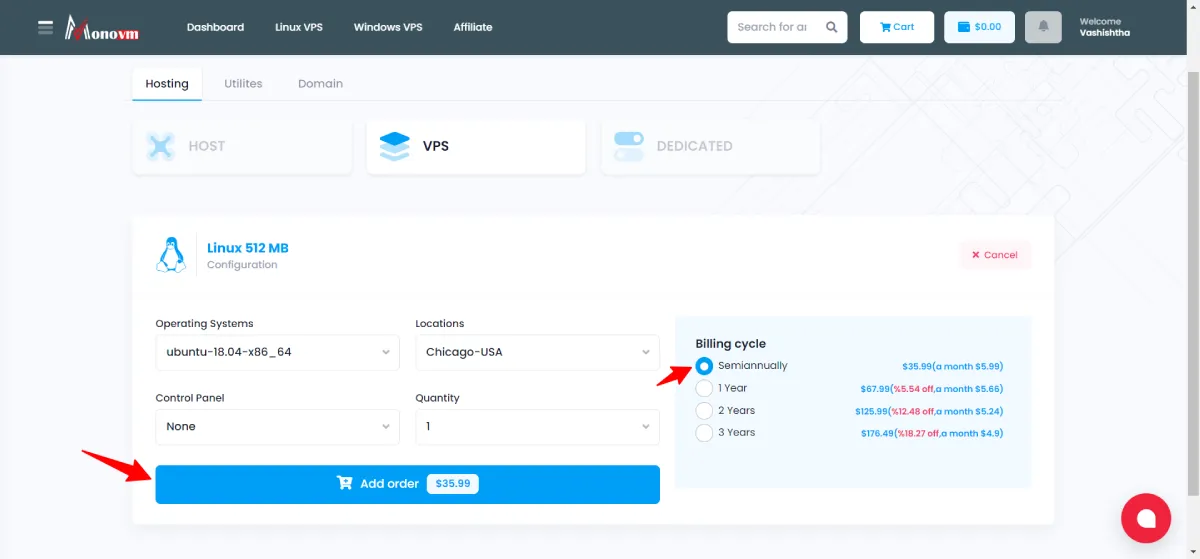Image resolution: width=1200 pixels, height=559 pixels.
Task: Click the MonoVM logo
Action: [101, 28]
